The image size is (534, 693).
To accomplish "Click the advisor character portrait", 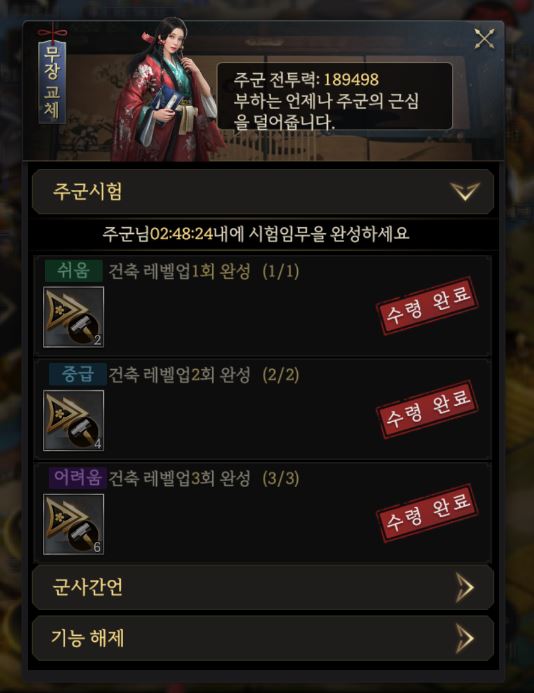I will [168, 91].
